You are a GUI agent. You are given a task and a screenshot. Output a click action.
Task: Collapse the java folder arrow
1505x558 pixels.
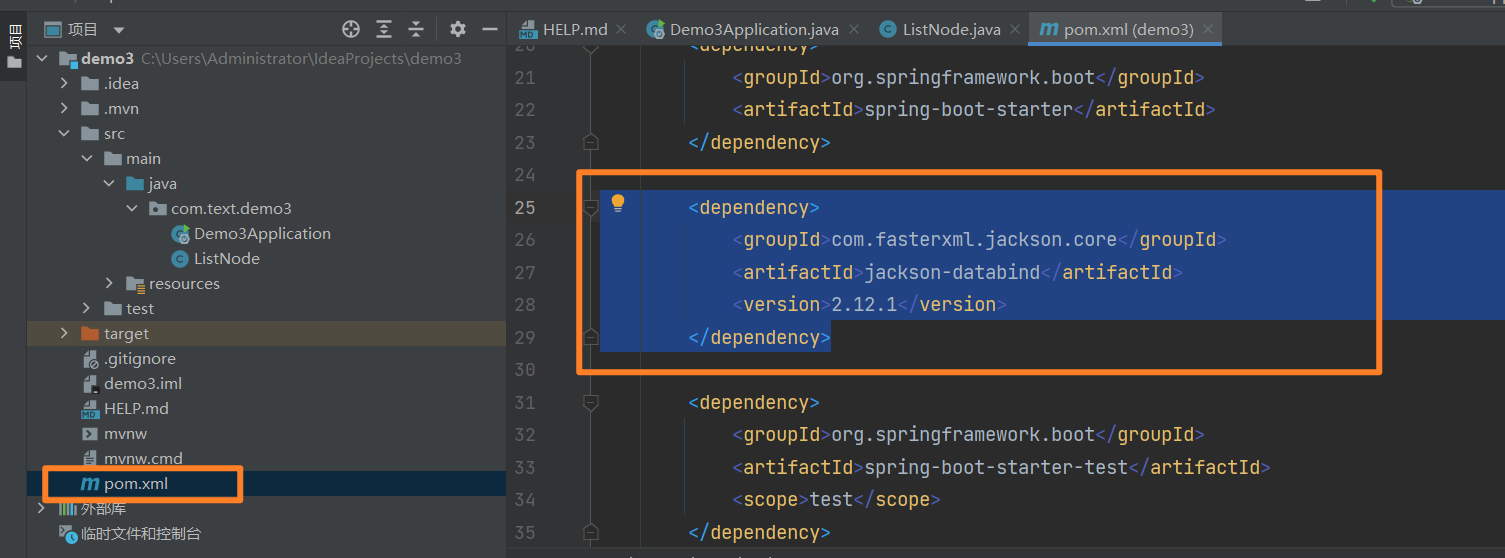pyautogui.click(x=109, y=184)
